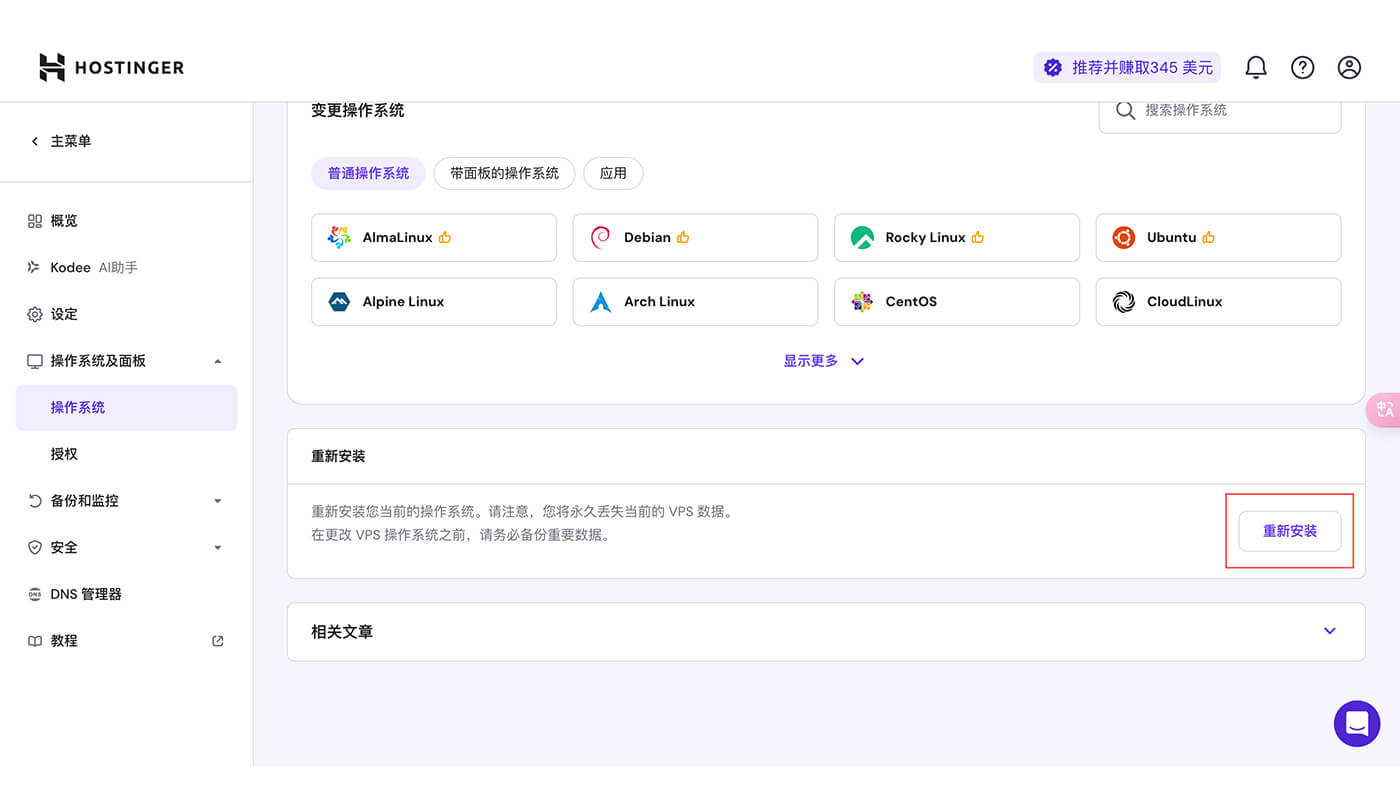Open the user account profile icon

(1349, 67)
